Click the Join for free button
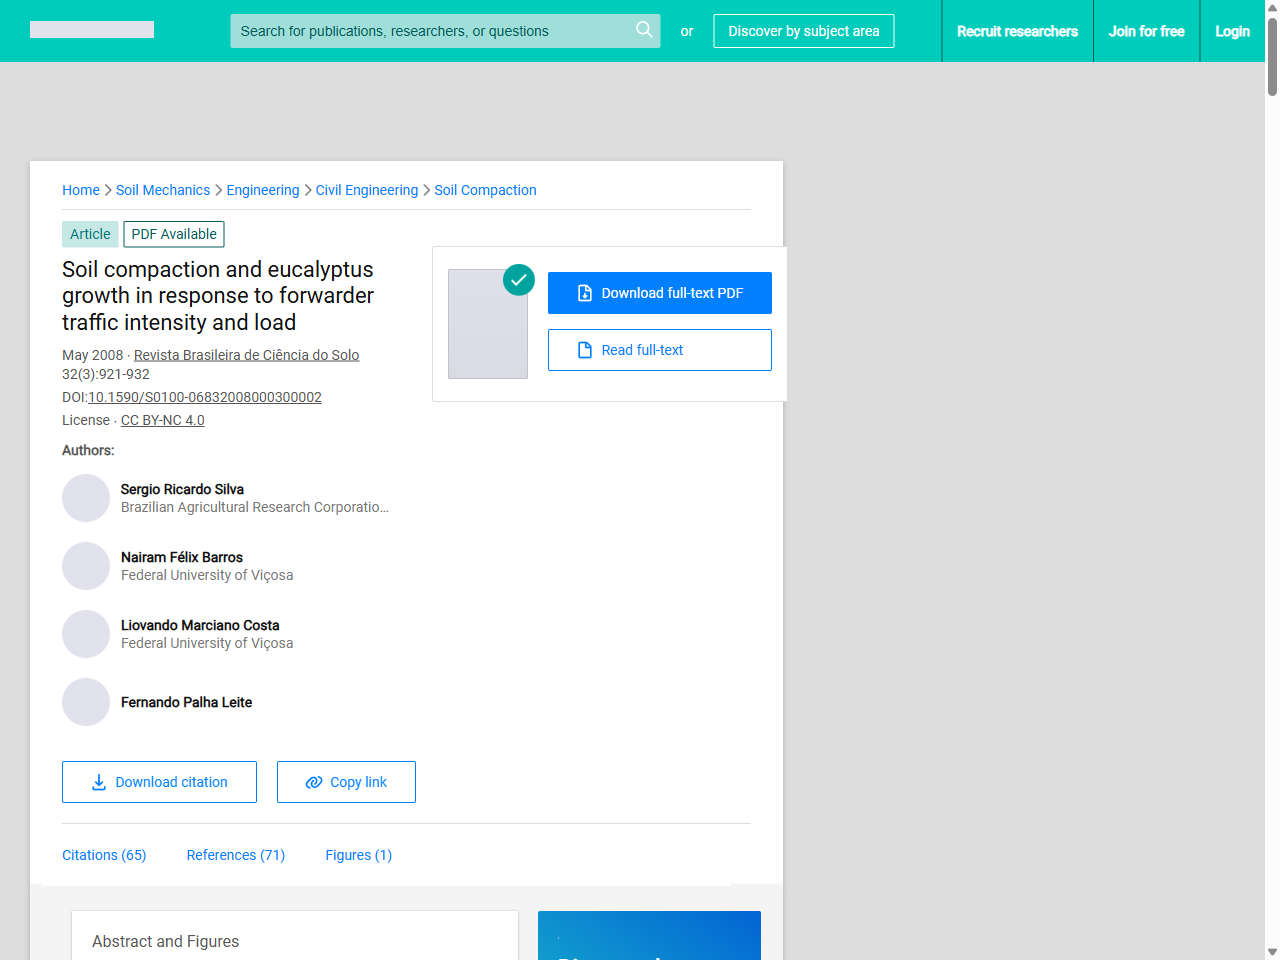 coord(1146,30)
